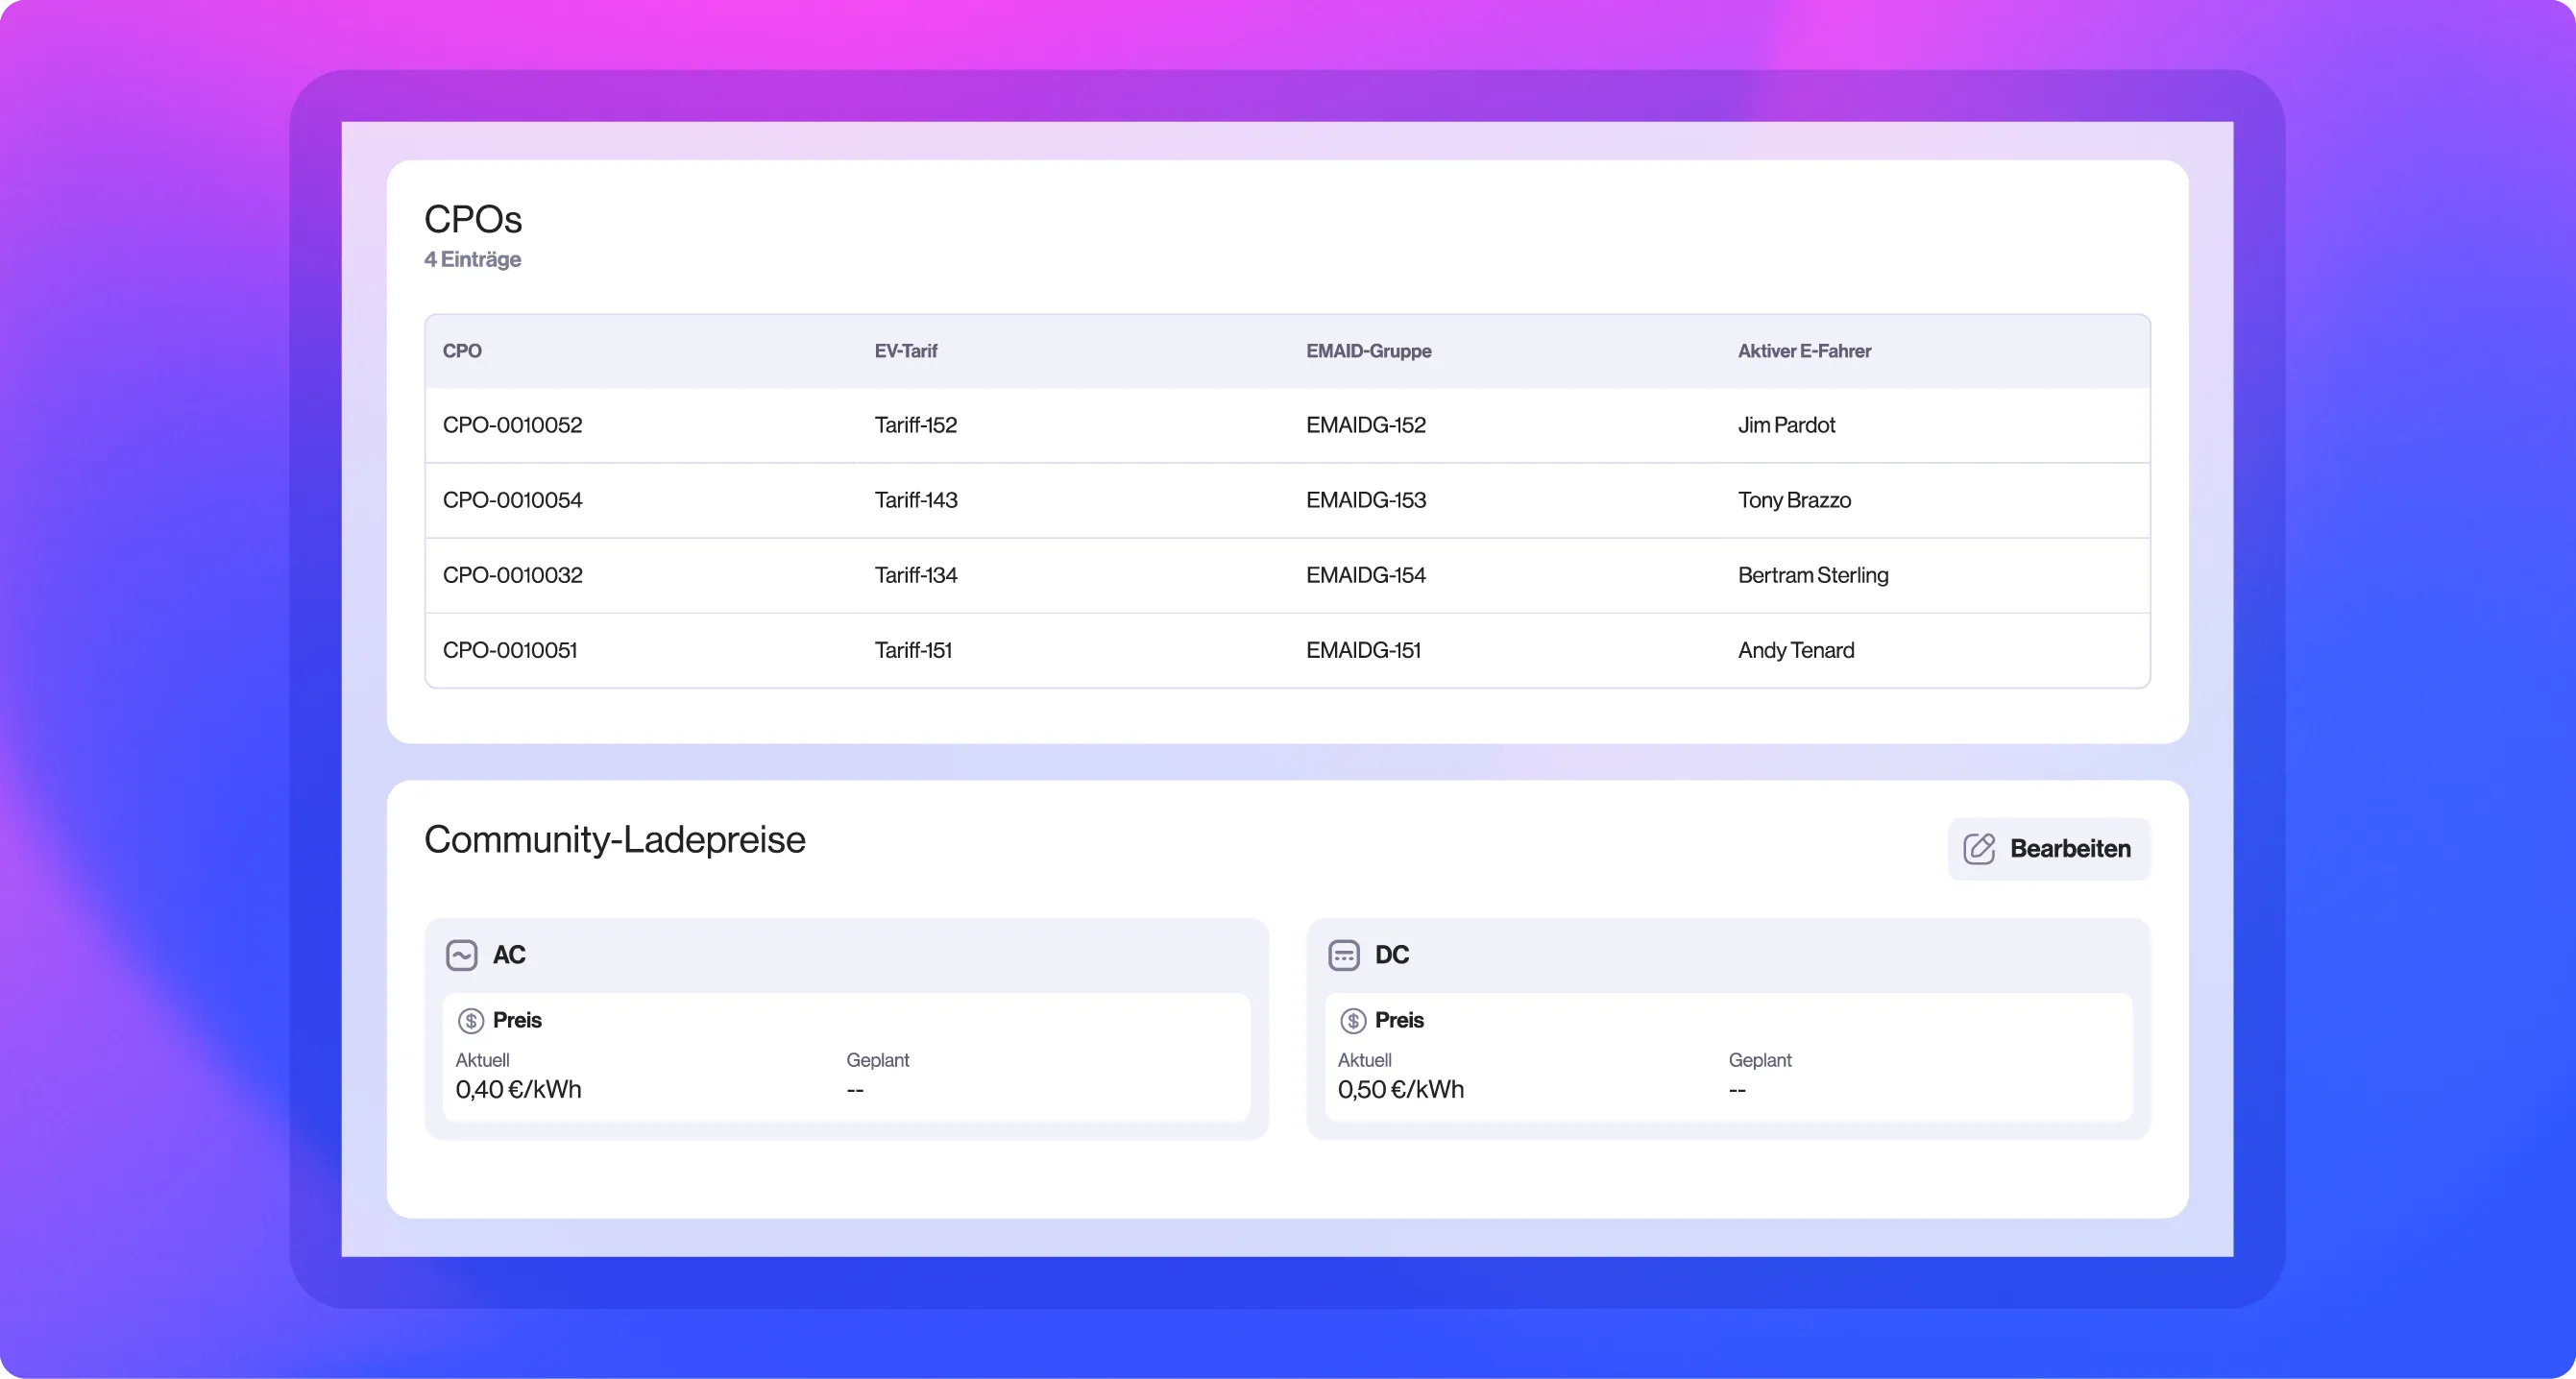Image resolution: width=2576 pixels, height=1379 pixels.
Task: Select the CPO-0010054 row
Action: click(512, 500)
